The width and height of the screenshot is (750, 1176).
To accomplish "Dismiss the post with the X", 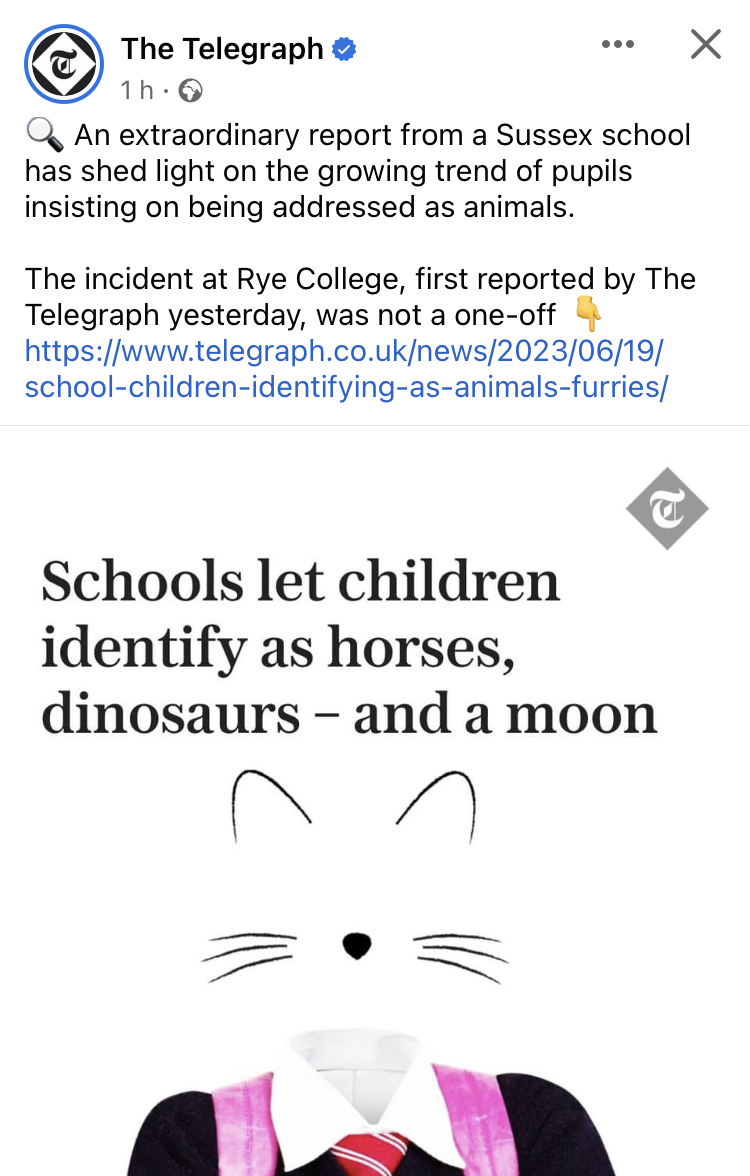I will 706,44.
